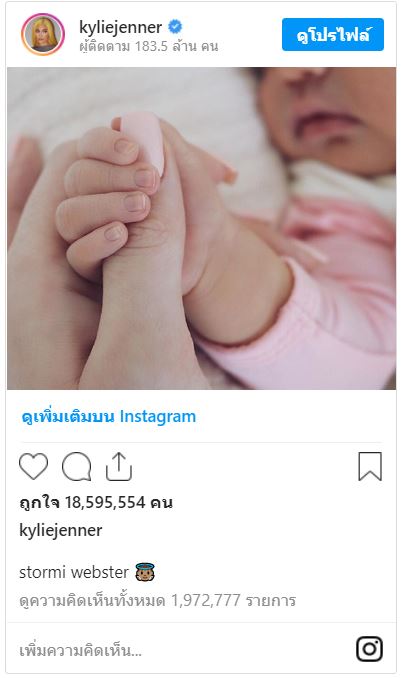
Task: Click the stormi webster caption text
Action: coord(74,572)
